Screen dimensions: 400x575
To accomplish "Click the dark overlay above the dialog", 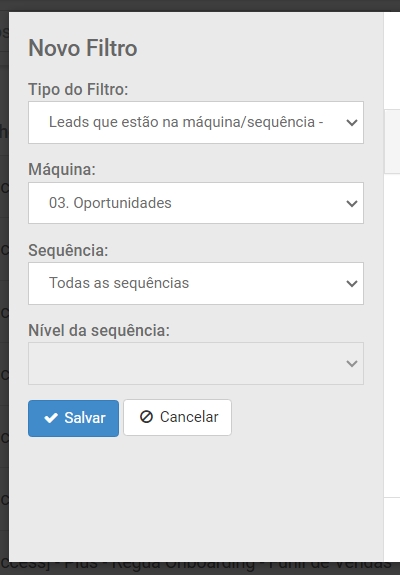I will point(200,6).
